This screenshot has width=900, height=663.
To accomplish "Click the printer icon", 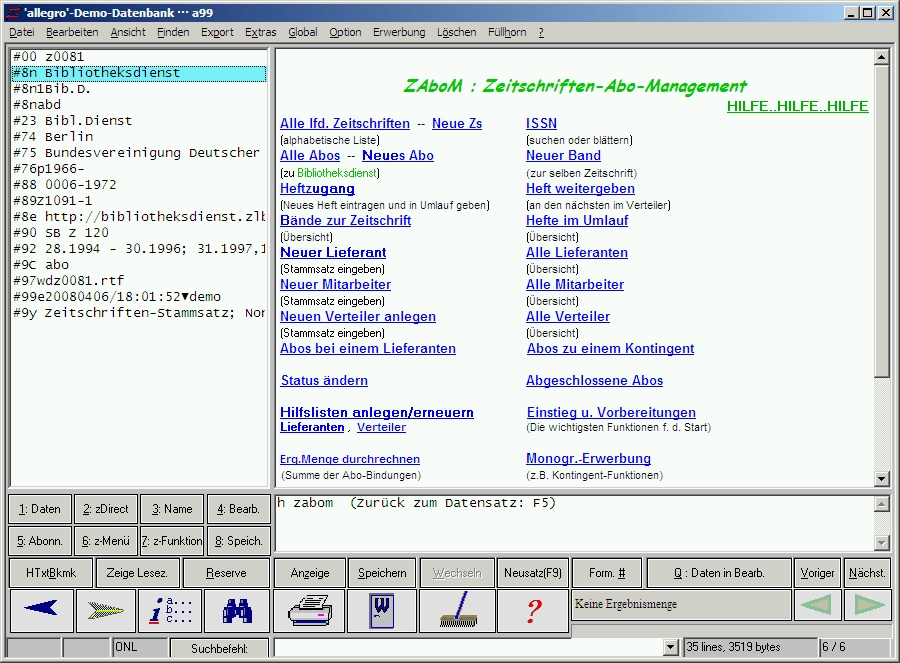I will [x=309, y=611].
